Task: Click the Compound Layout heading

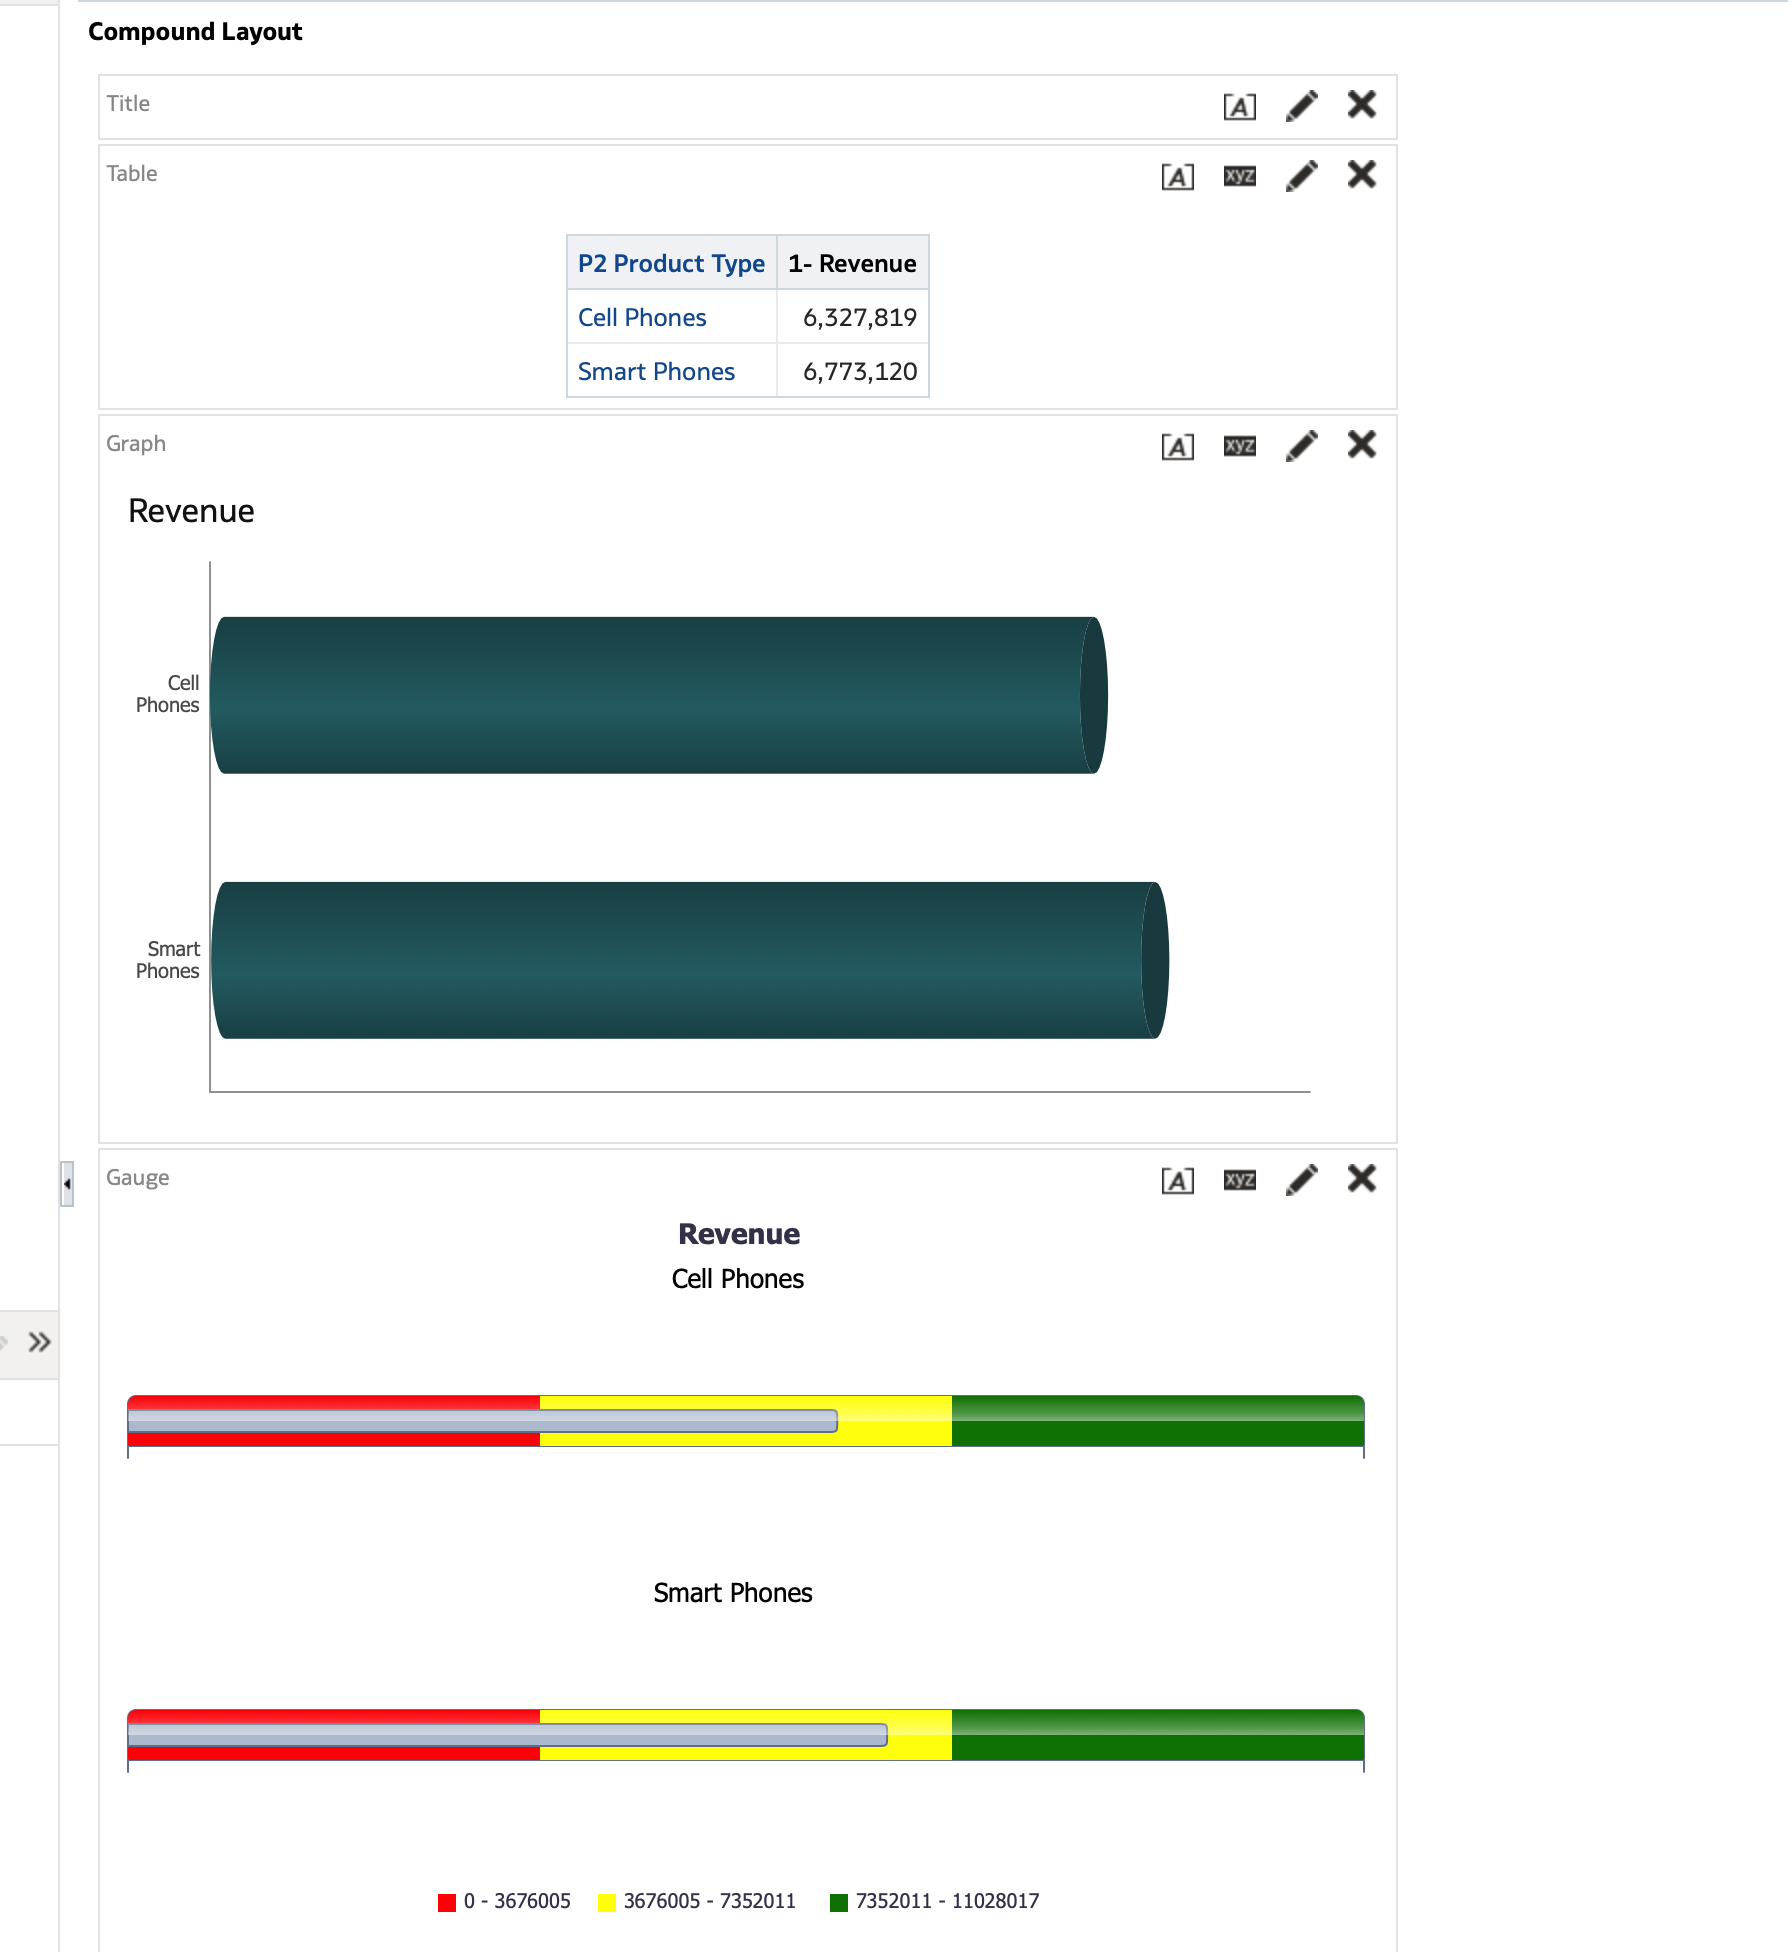Action: [x=195, y=32]
